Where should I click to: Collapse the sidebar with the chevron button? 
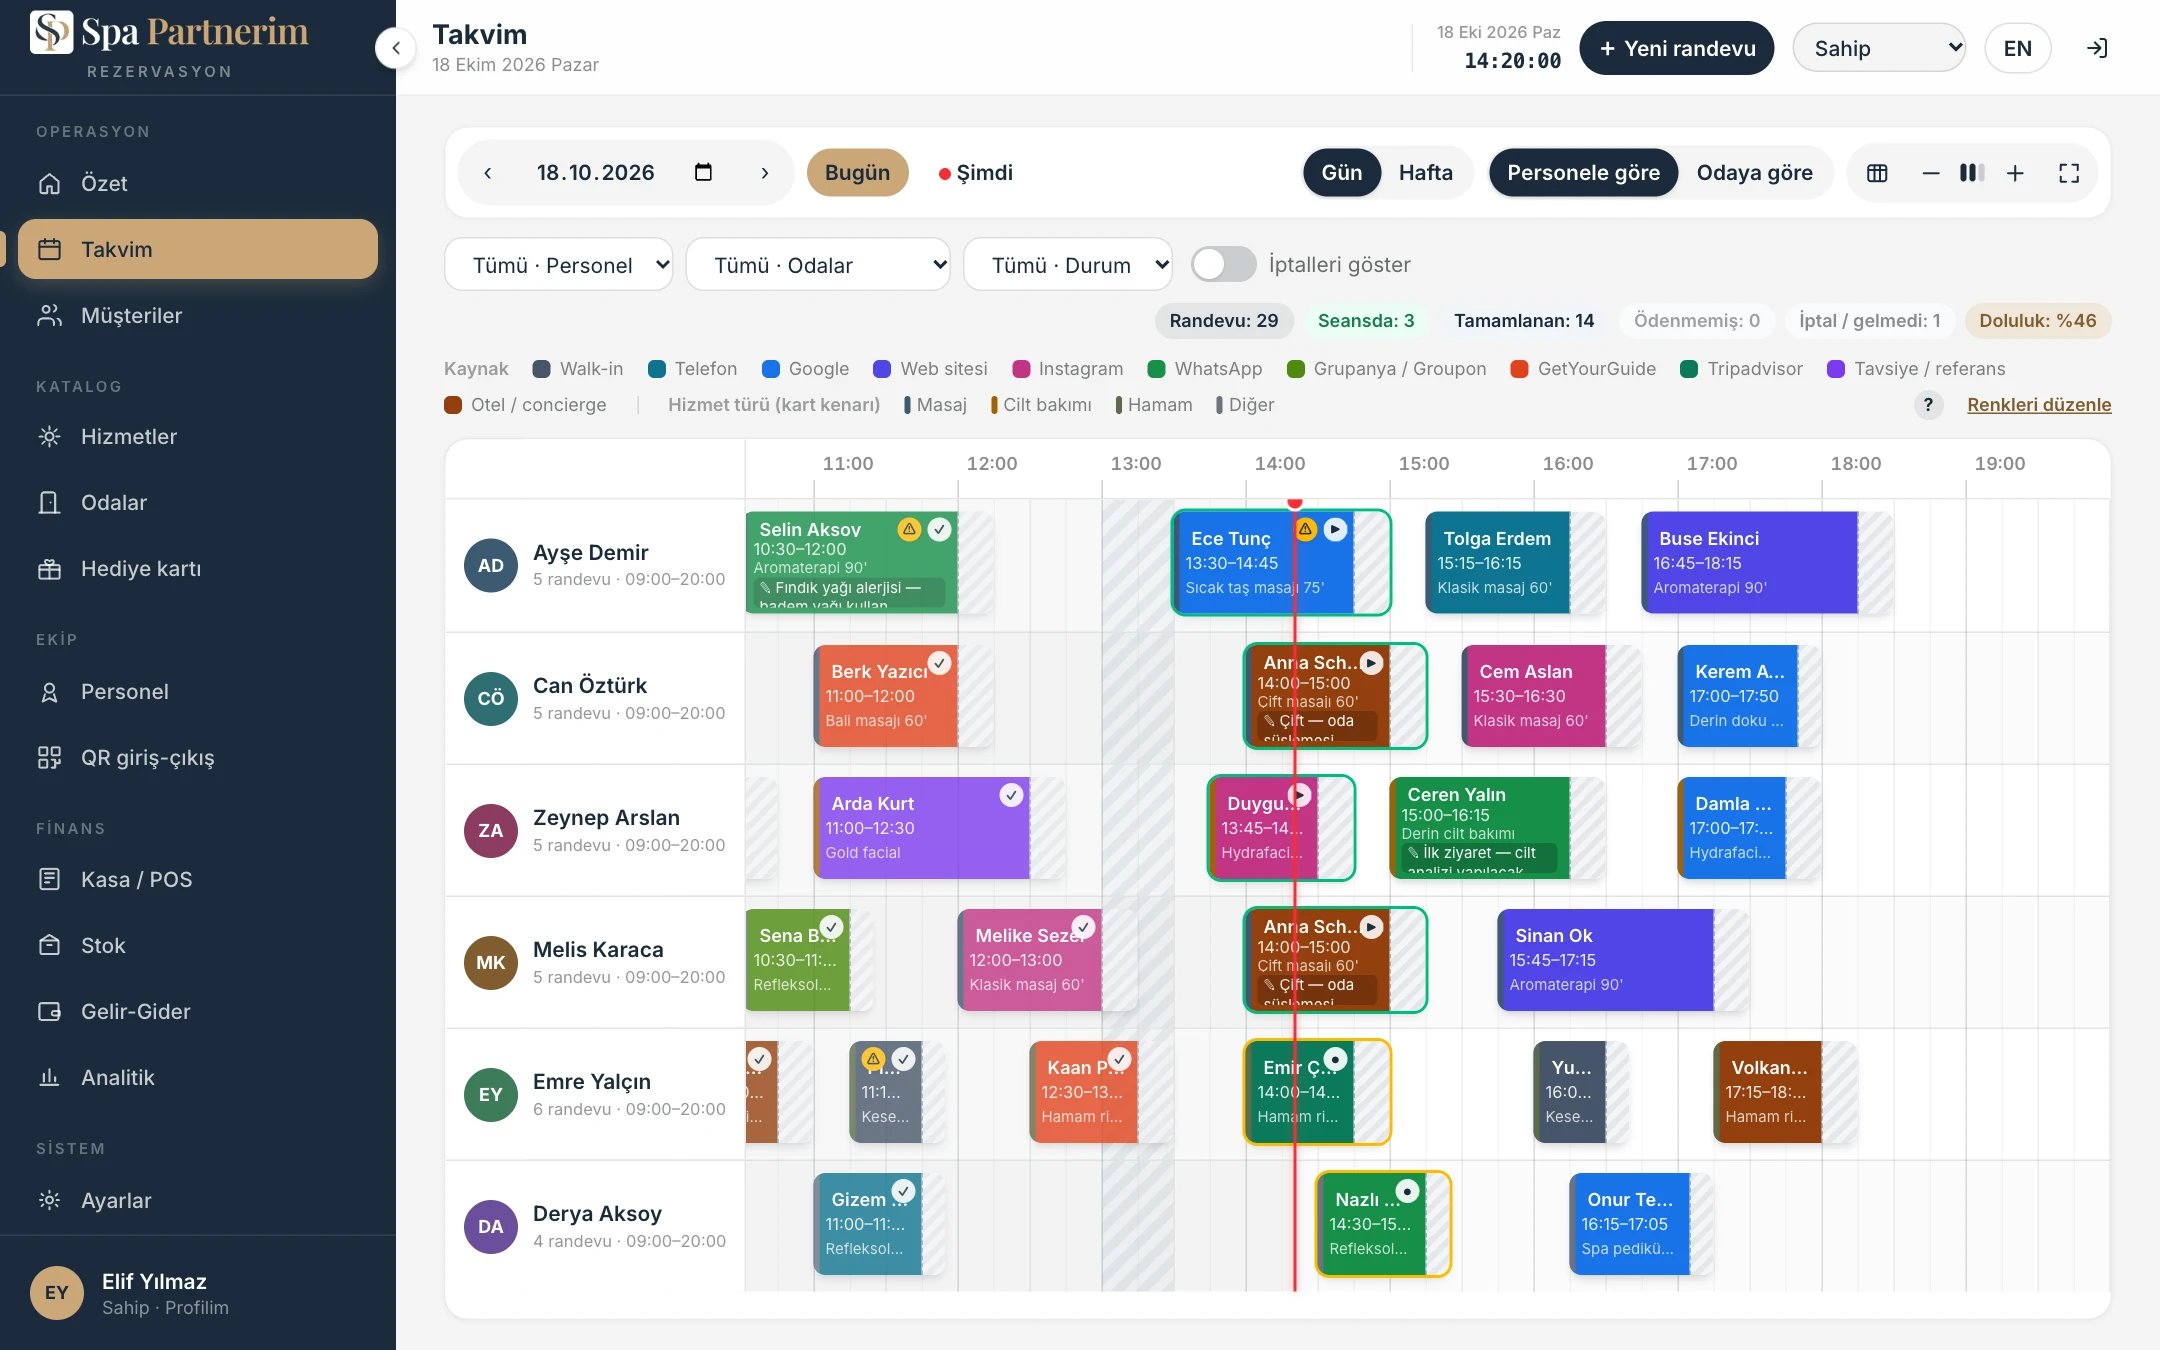point(396,48)
